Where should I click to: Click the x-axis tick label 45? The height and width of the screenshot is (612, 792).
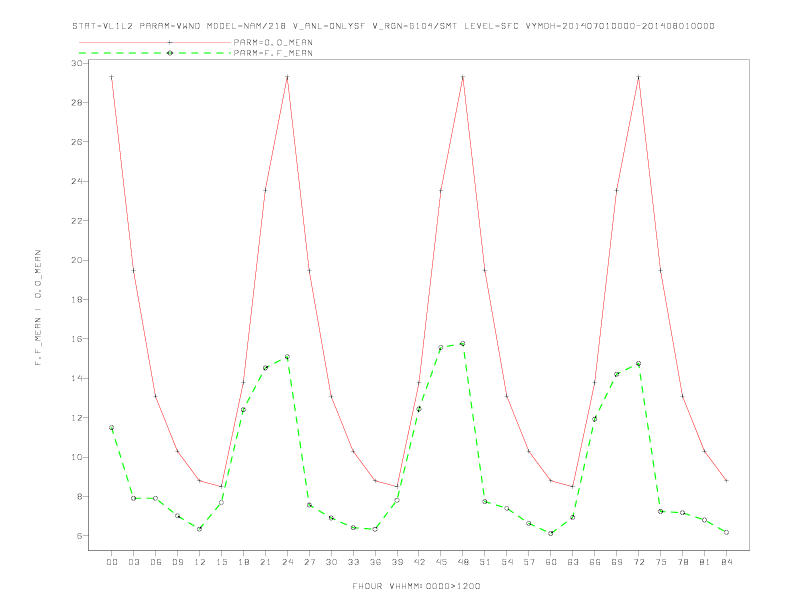pos(441,562)
